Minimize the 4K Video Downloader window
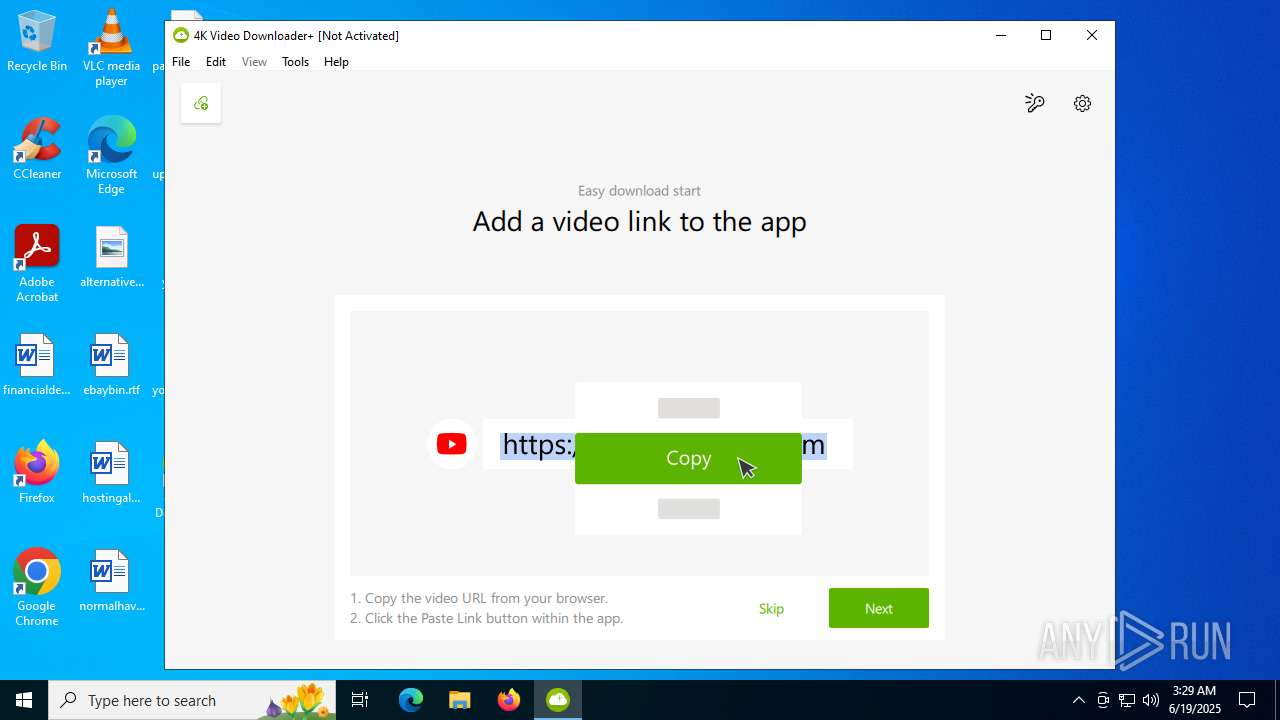This screenshot has height=720, width=1280. pyautogui.click(x=1000, y=35)
